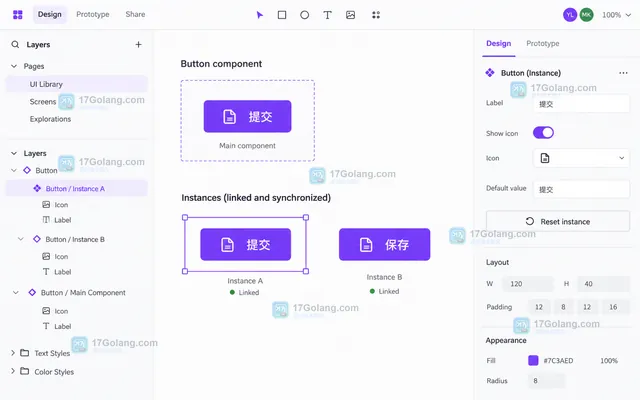The width and height of the screenshot is (640, 400).
Task: Switch to top-bar Design tab
Action: 50,14
